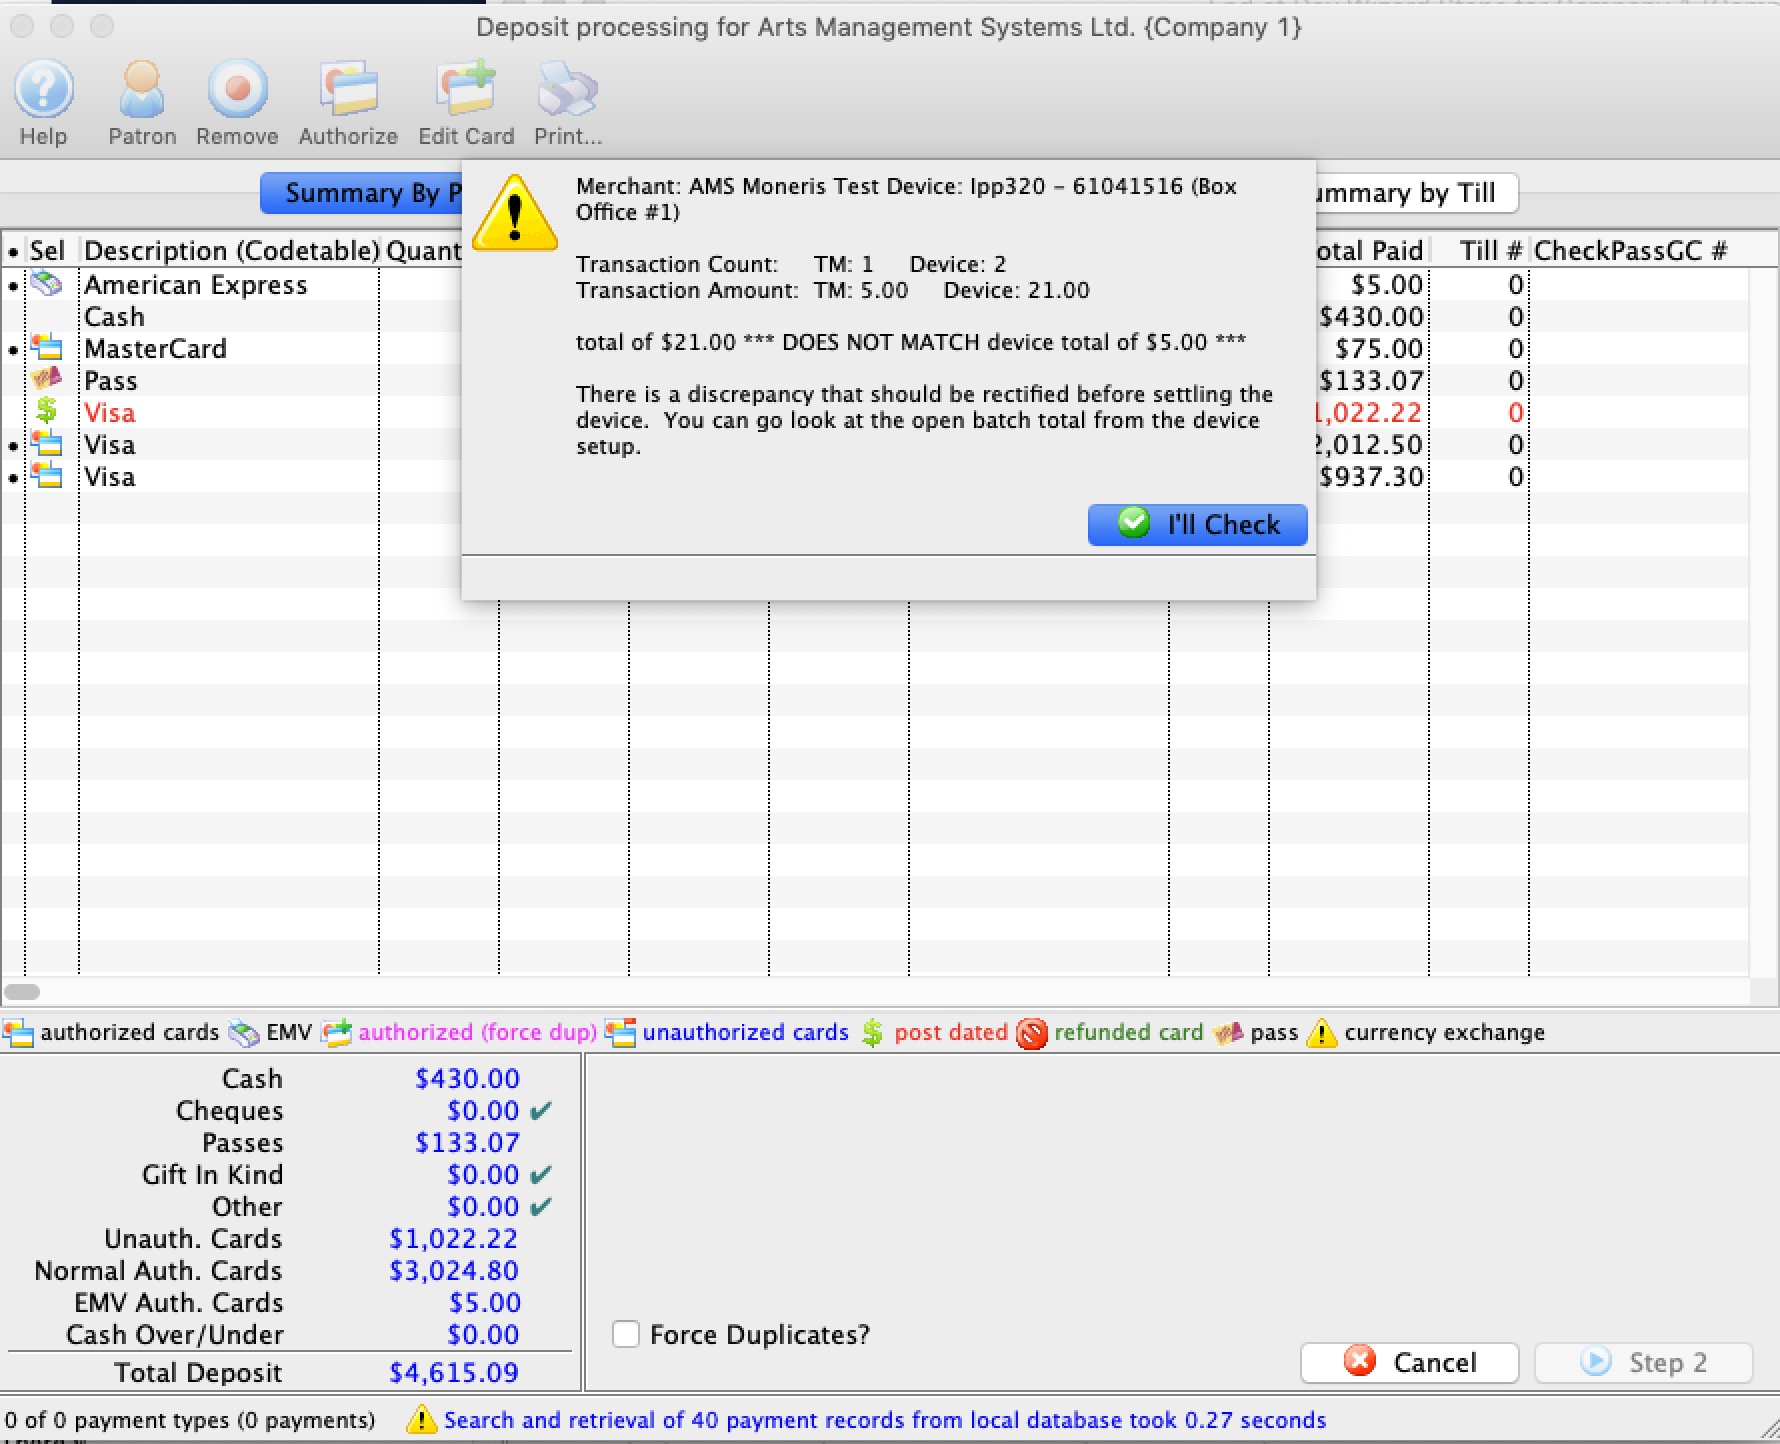Screen dimensions: 1780x1444
Task: Click the 0 of 0 payment types status
Action: tap(189, 1419)
